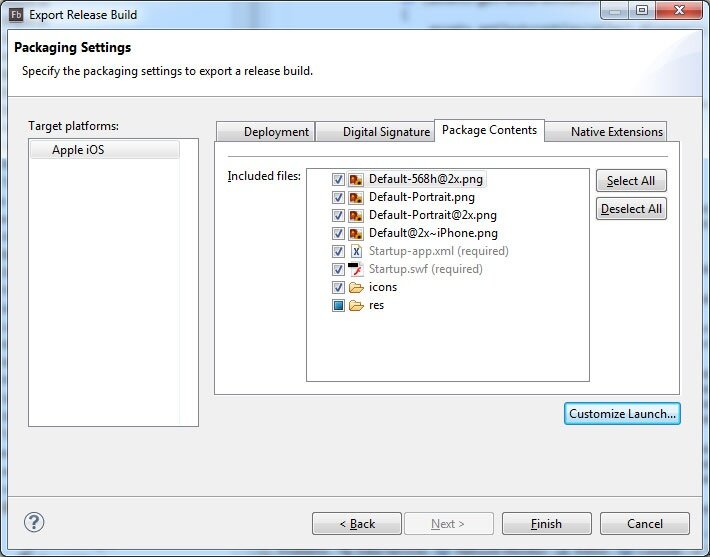710x557 pixels.
Task: Click the icons folder icon
Action: [355, 288]
